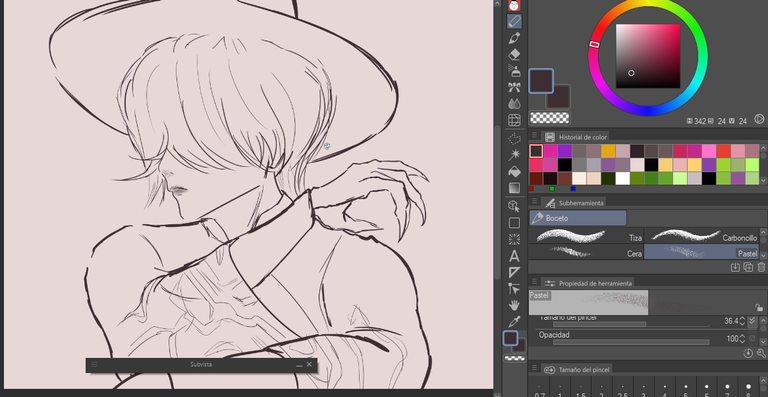This screenshot has width=768, height=397.
Task: Click the hue ring marker on color wheel
Action: [x=594, y=45]
